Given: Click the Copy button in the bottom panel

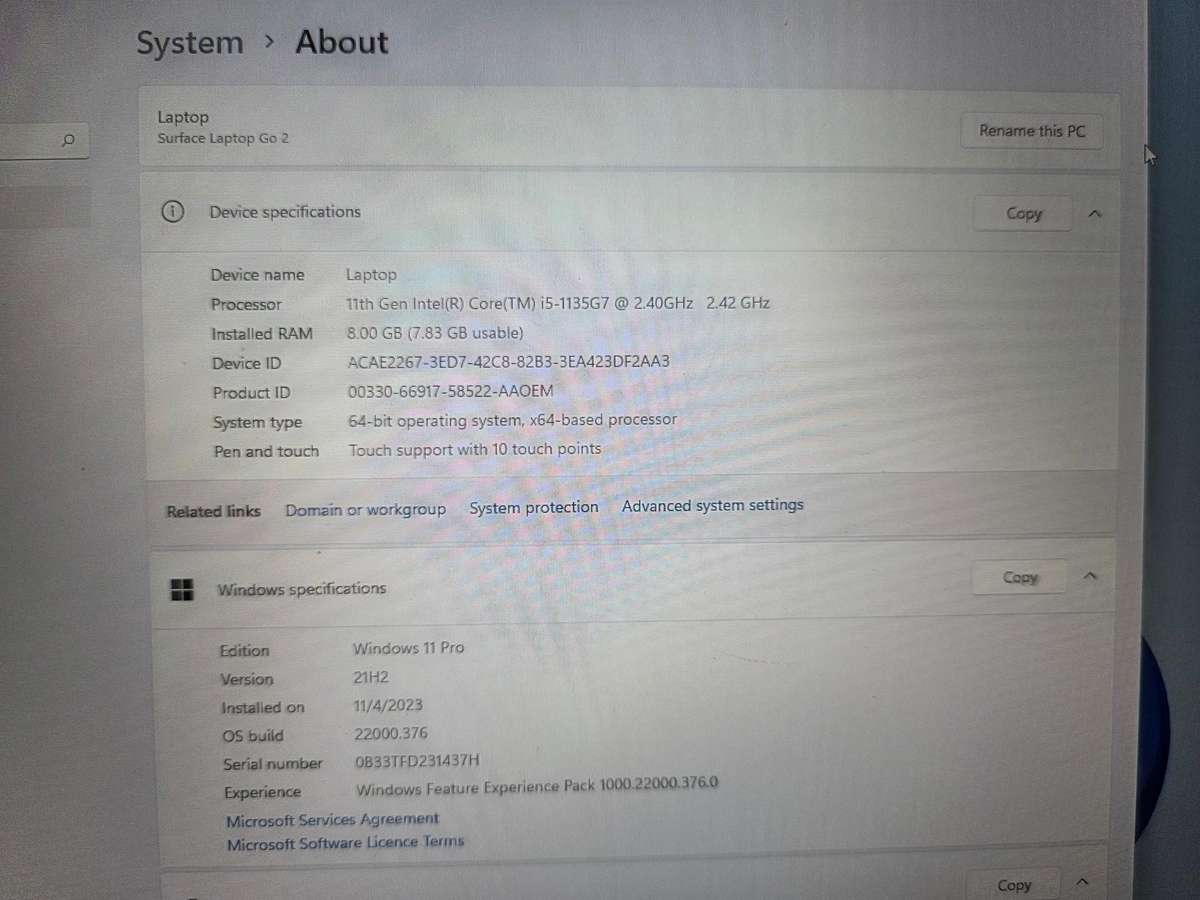Looking at the screenshot, I should pyautogui.click(x=1013, y=884).
